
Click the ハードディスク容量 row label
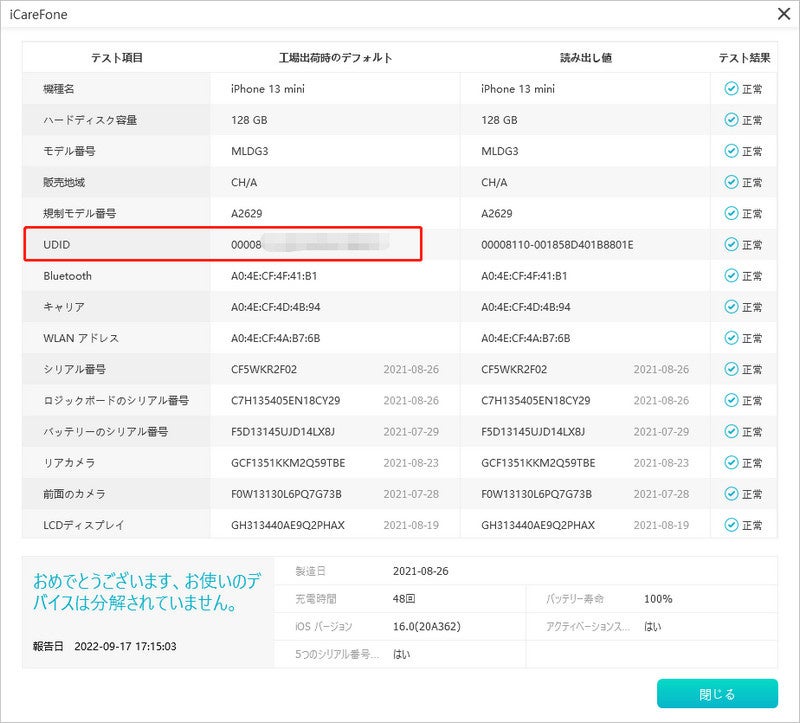click(90, 120)
